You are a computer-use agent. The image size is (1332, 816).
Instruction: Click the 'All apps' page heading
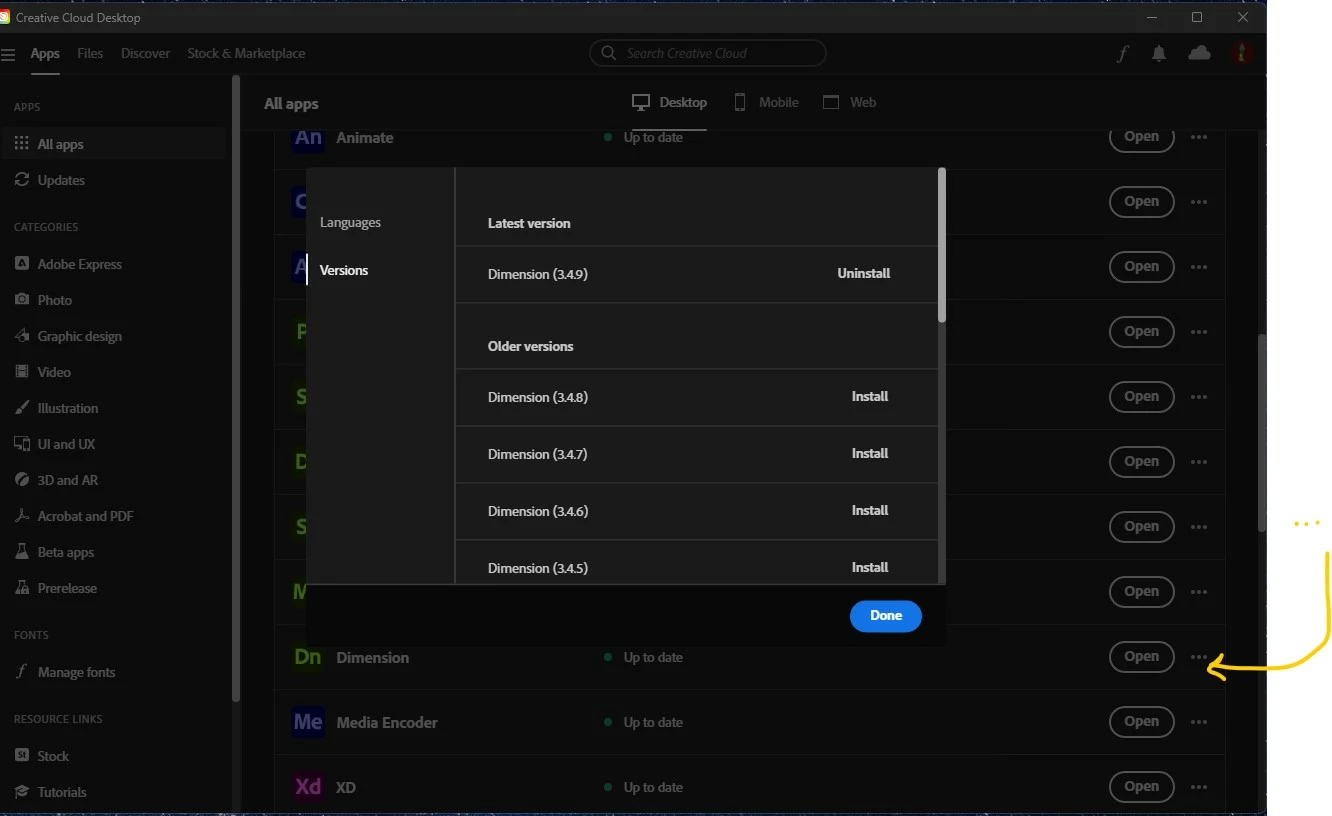click(x=291, y=103)
